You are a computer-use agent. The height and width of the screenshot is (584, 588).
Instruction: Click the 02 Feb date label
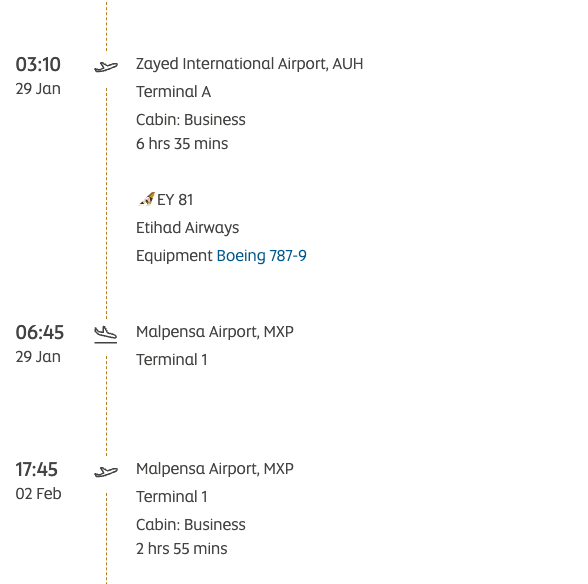click(x=38, y=494)
